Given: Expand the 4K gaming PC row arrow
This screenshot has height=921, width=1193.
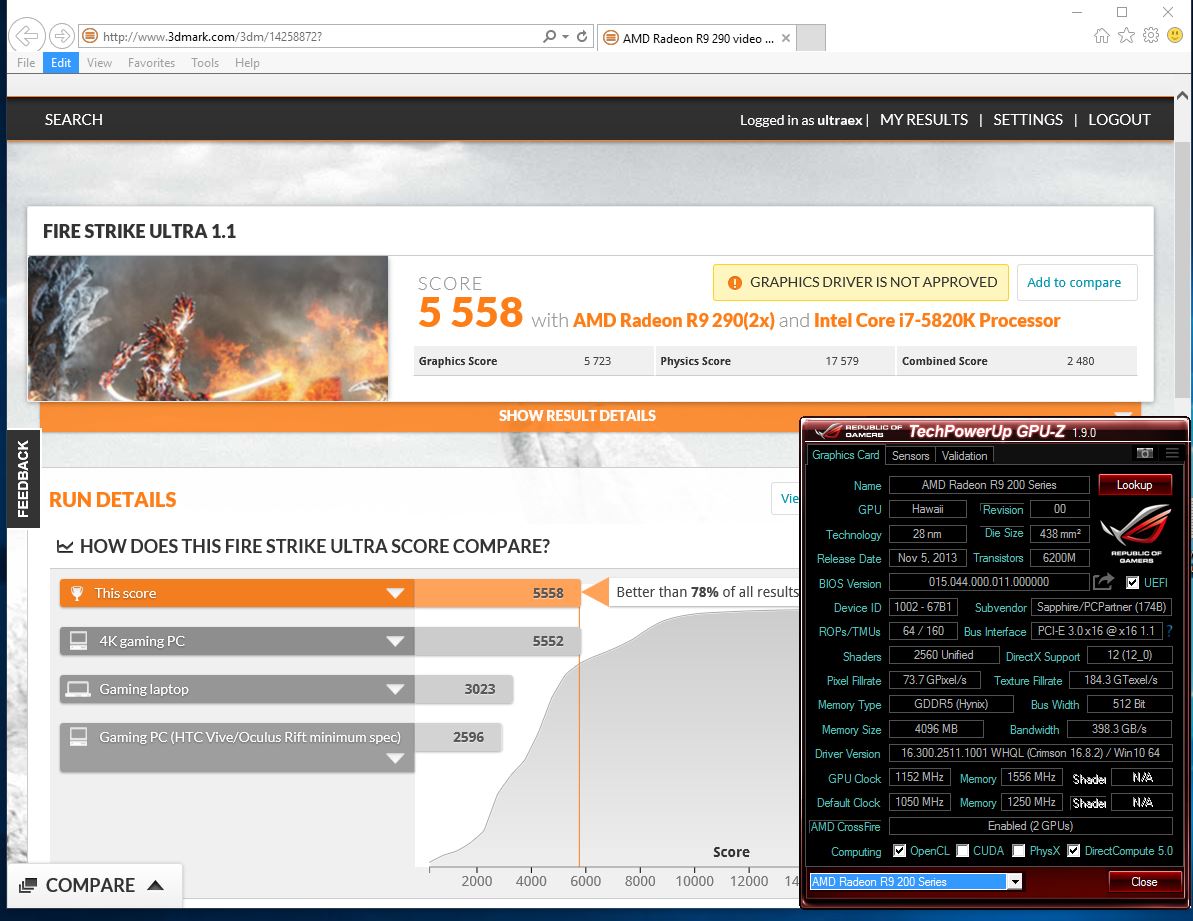Looking at the screenshot, I should click(395, 641).
